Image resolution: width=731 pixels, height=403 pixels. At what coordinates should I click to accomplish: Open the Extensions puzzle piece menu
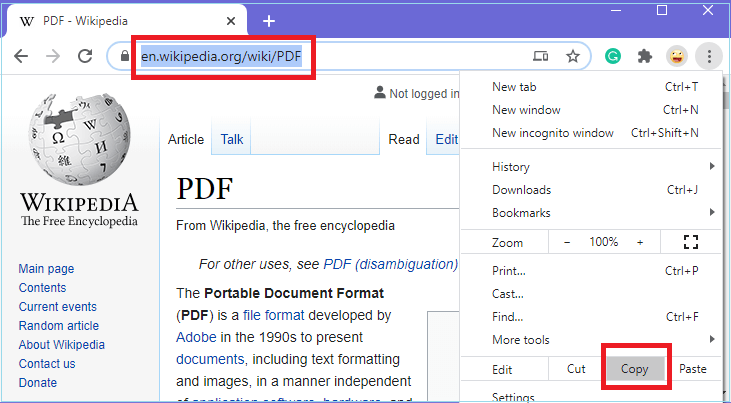[646, 56]
